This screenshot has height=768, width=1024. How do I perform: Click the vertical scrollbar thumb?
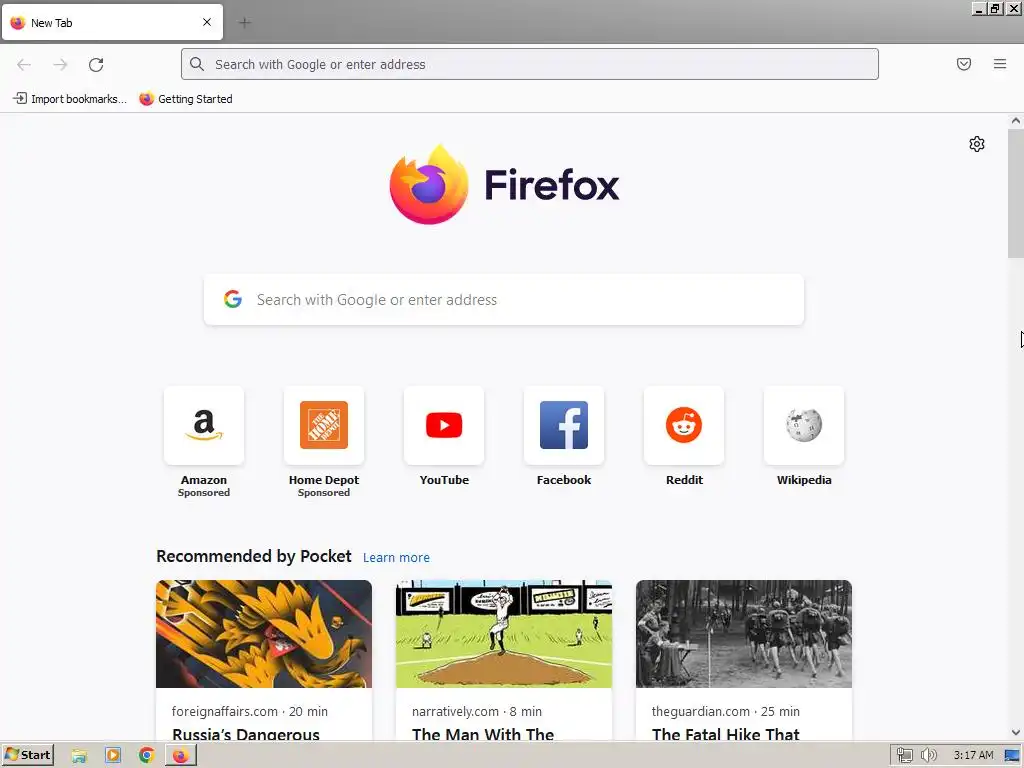pos(1016,193)
